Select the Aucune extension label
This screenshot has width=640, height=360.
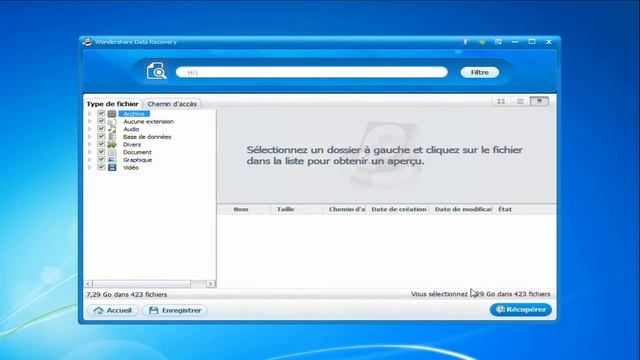tap(149, 122)
